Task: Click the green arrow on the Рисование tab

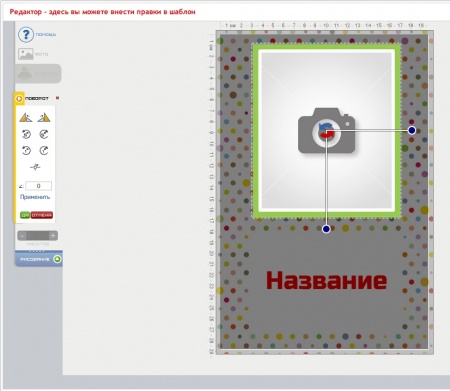Action: pyautogui.click(x=57, y=259)
